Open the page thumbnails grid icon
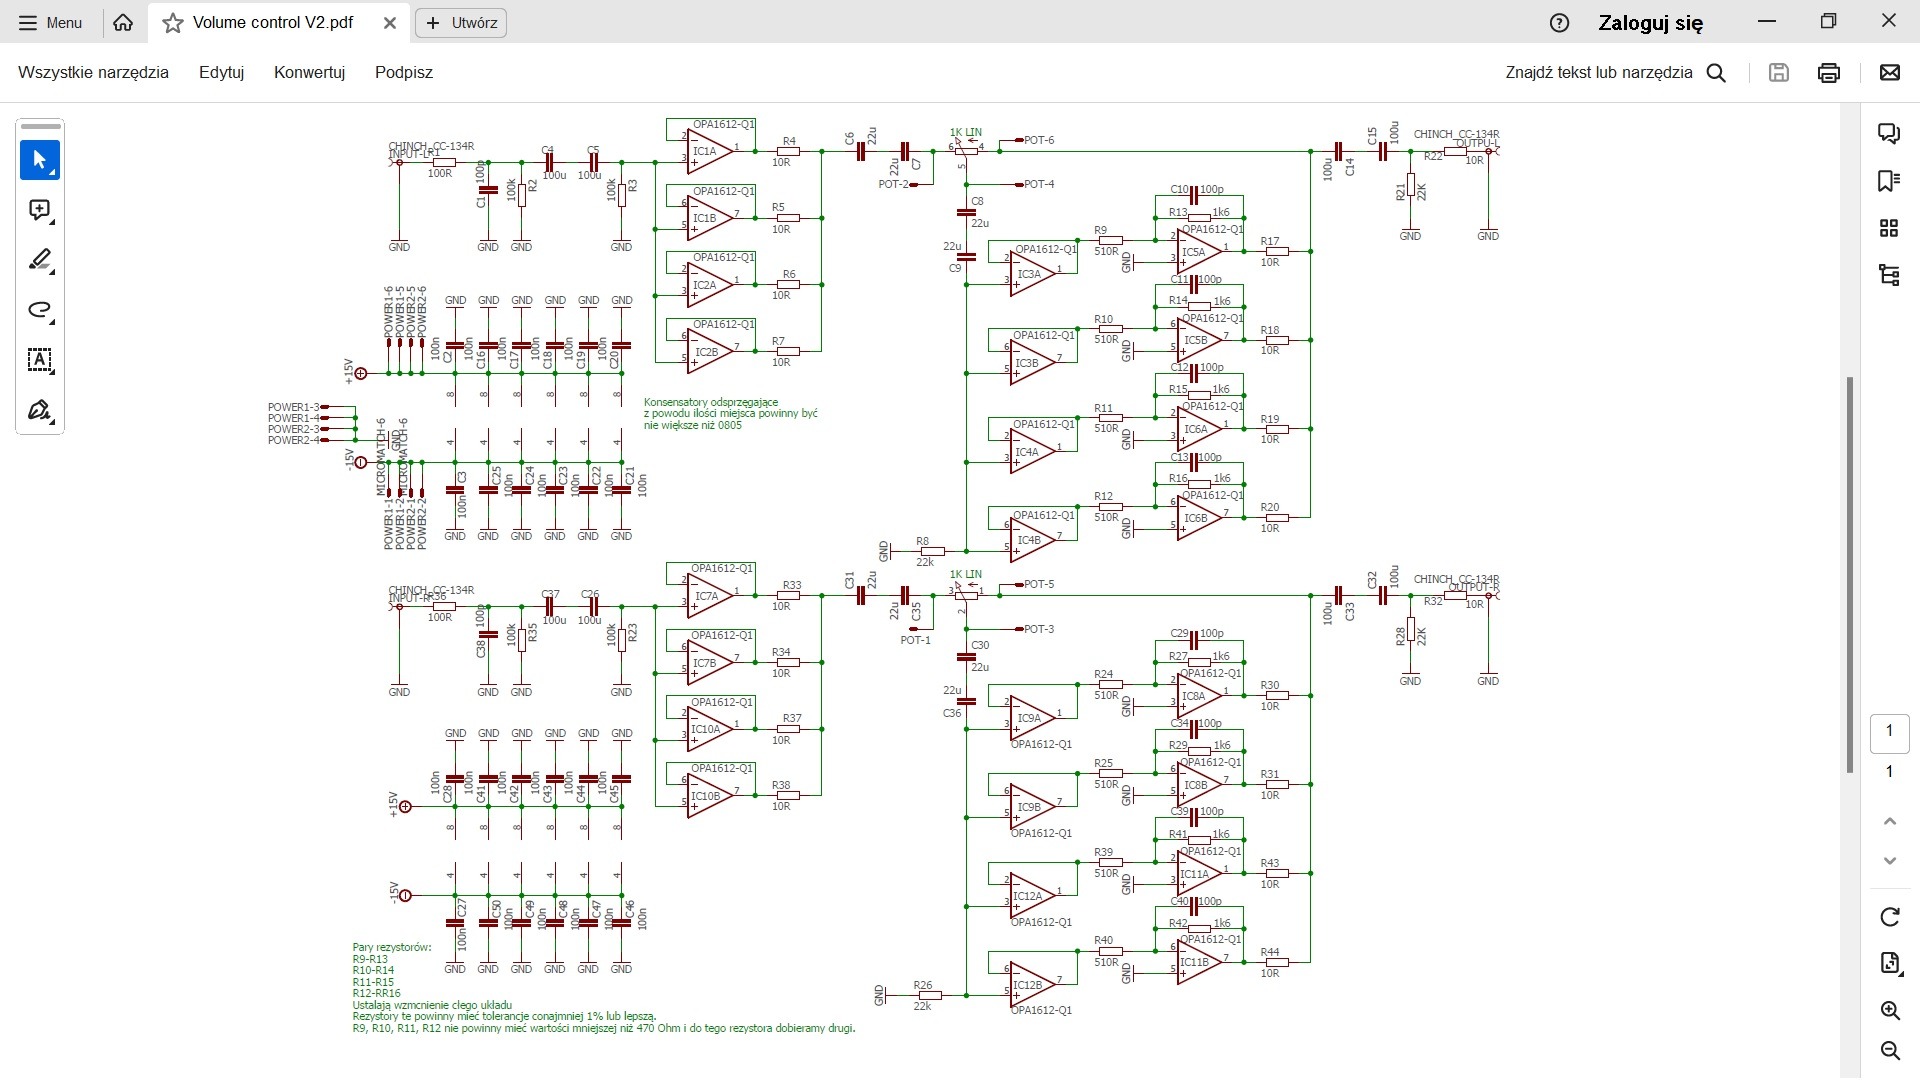1920x1080 pixels. click(1889, 228)
